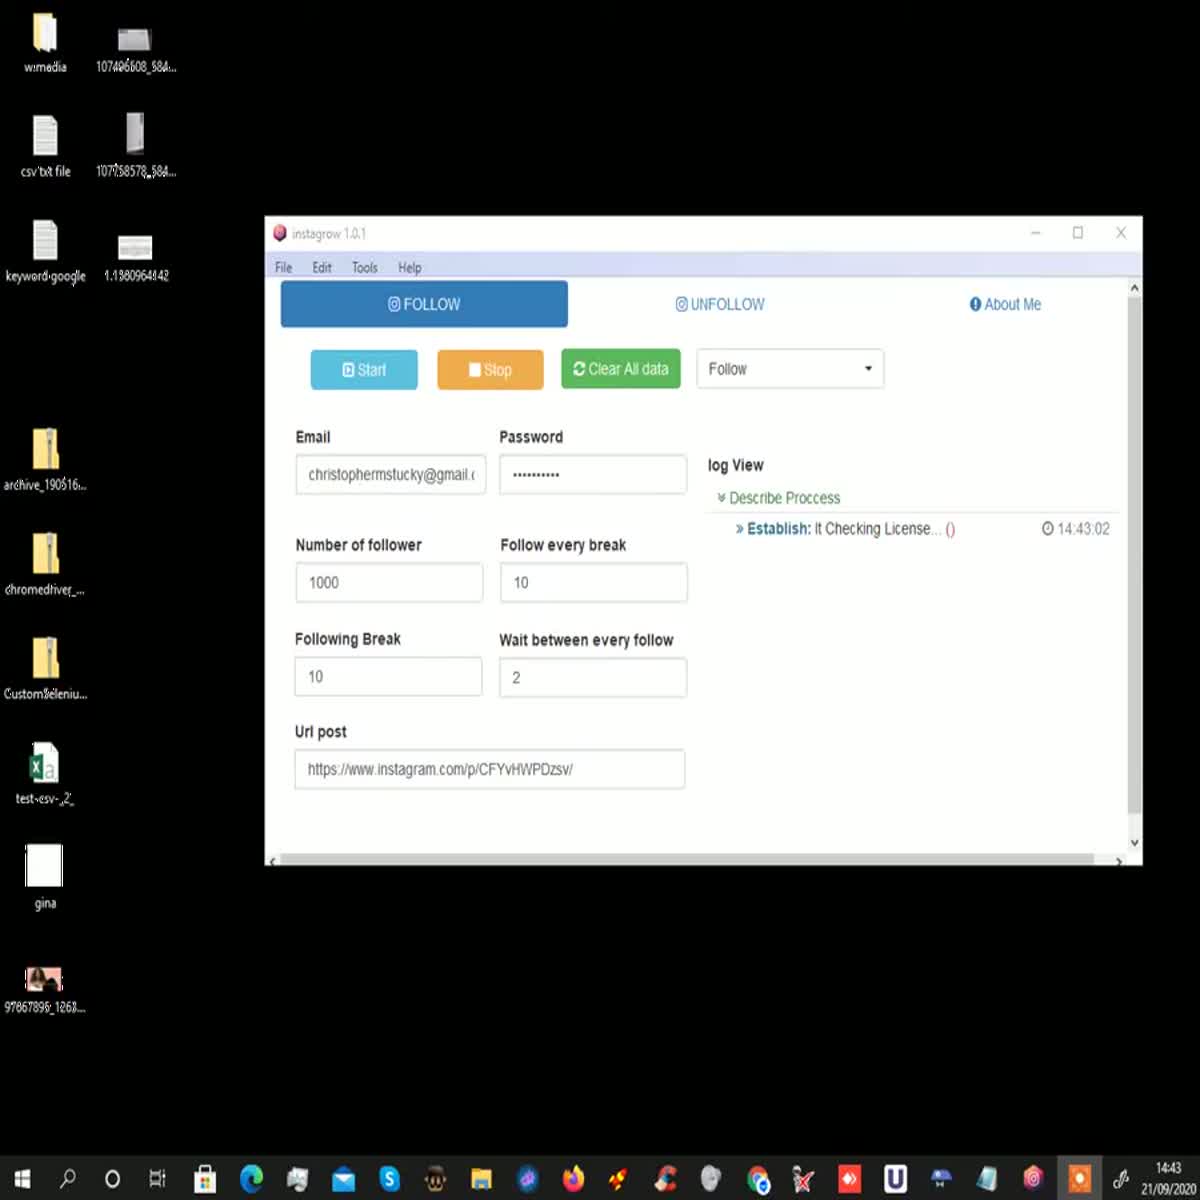
Task: Select the w.media folder on desktop
Action: tap(45, 43)
